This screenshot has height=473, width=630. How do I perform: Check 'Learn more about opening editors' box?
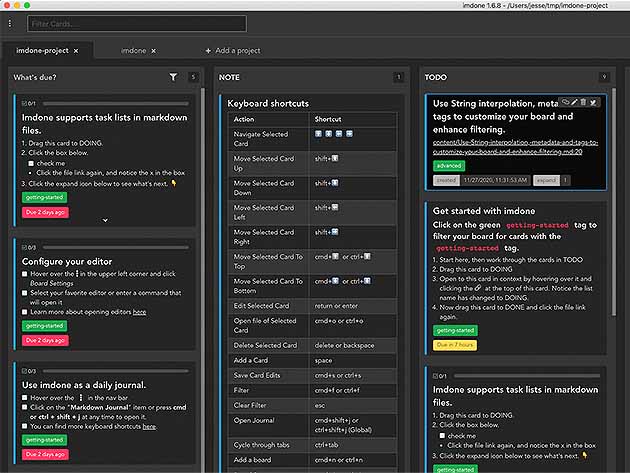click(25, 312)
